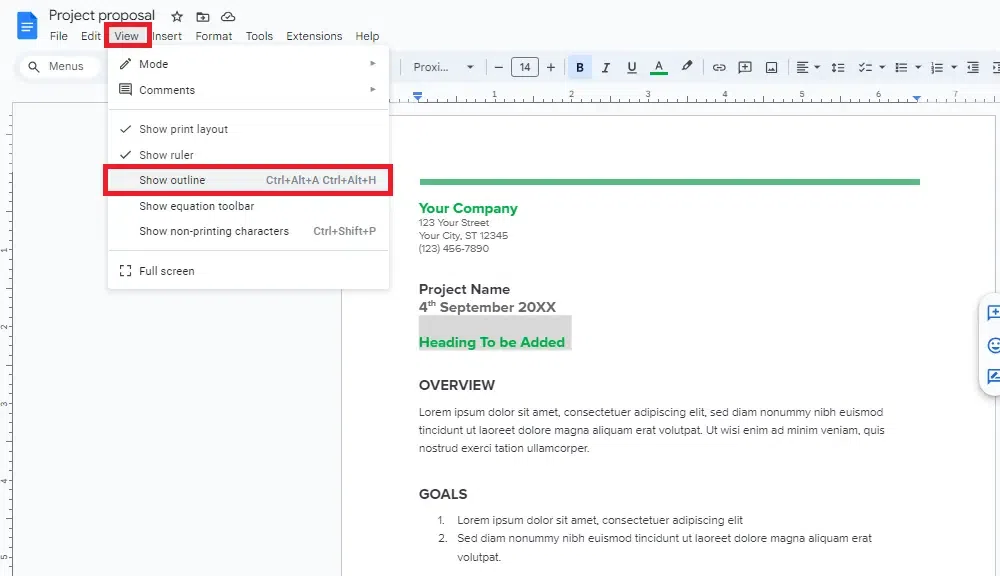The height and width of the screenshot is (576, 1000).
Task: Click the OVERVIEW heading
Action: (x=457, y=385)
